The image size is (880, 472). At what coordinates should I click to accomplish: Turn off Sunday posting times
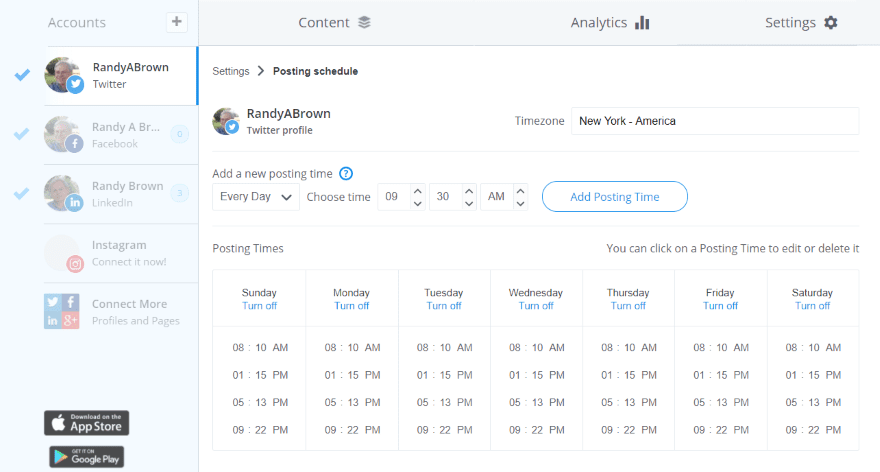[259, 306]
